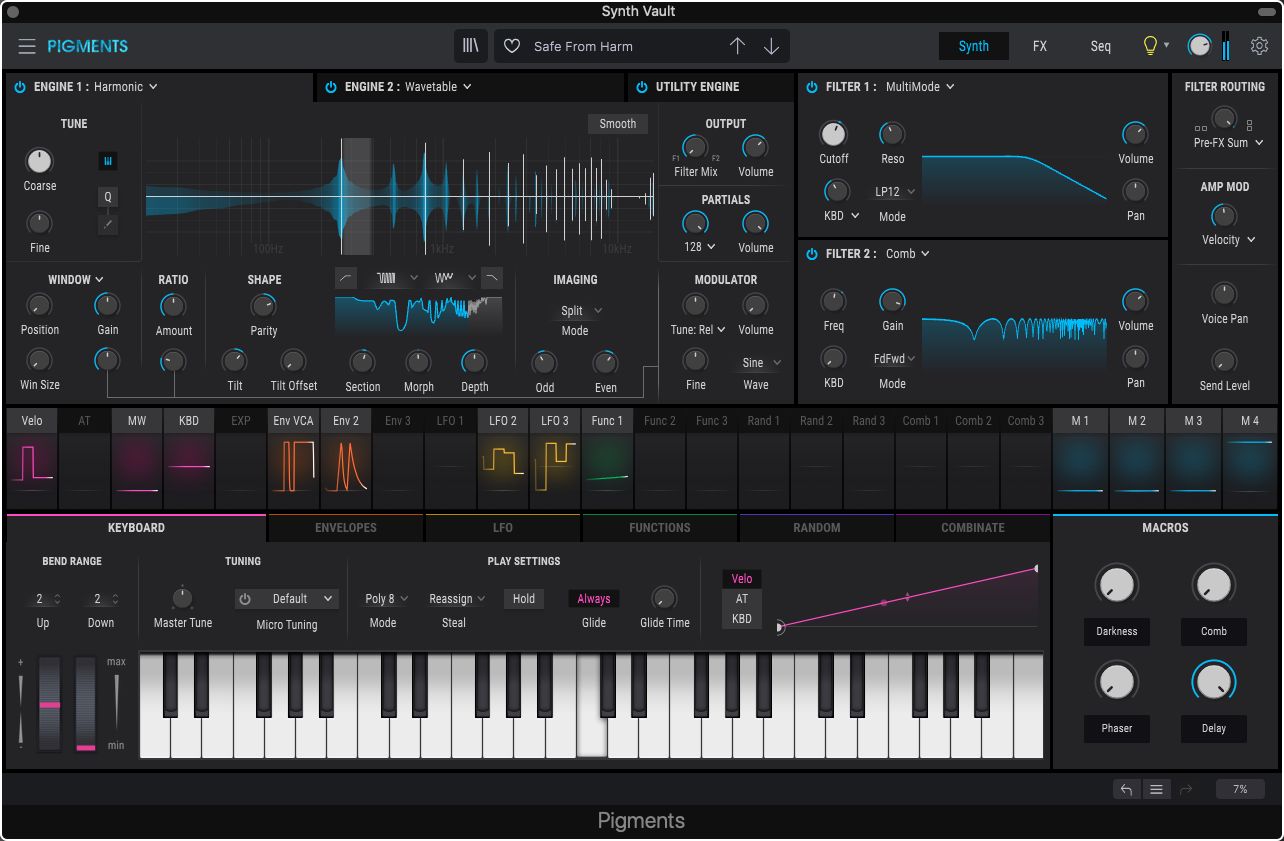The width and height of the screenshot is (1284, 841).
Task: Open the Poly 8 mode dropdown
Action: [x=386, y=599]
